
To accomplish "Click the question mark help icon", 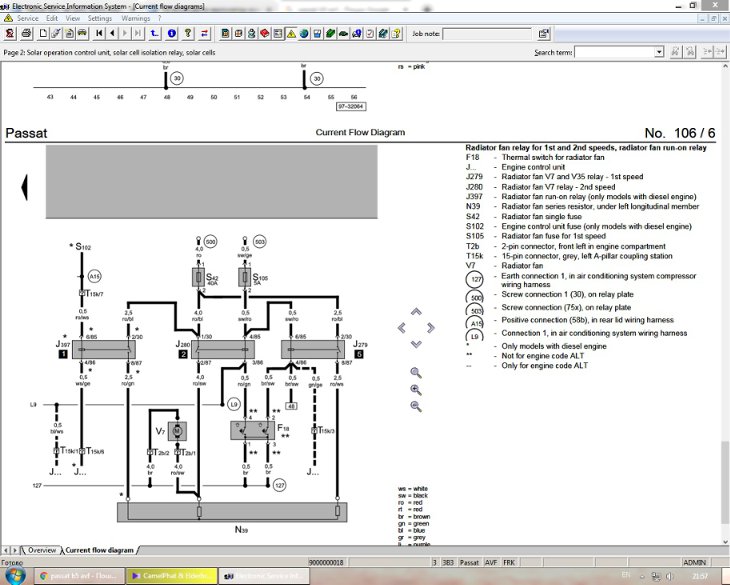I will (188, 34).
